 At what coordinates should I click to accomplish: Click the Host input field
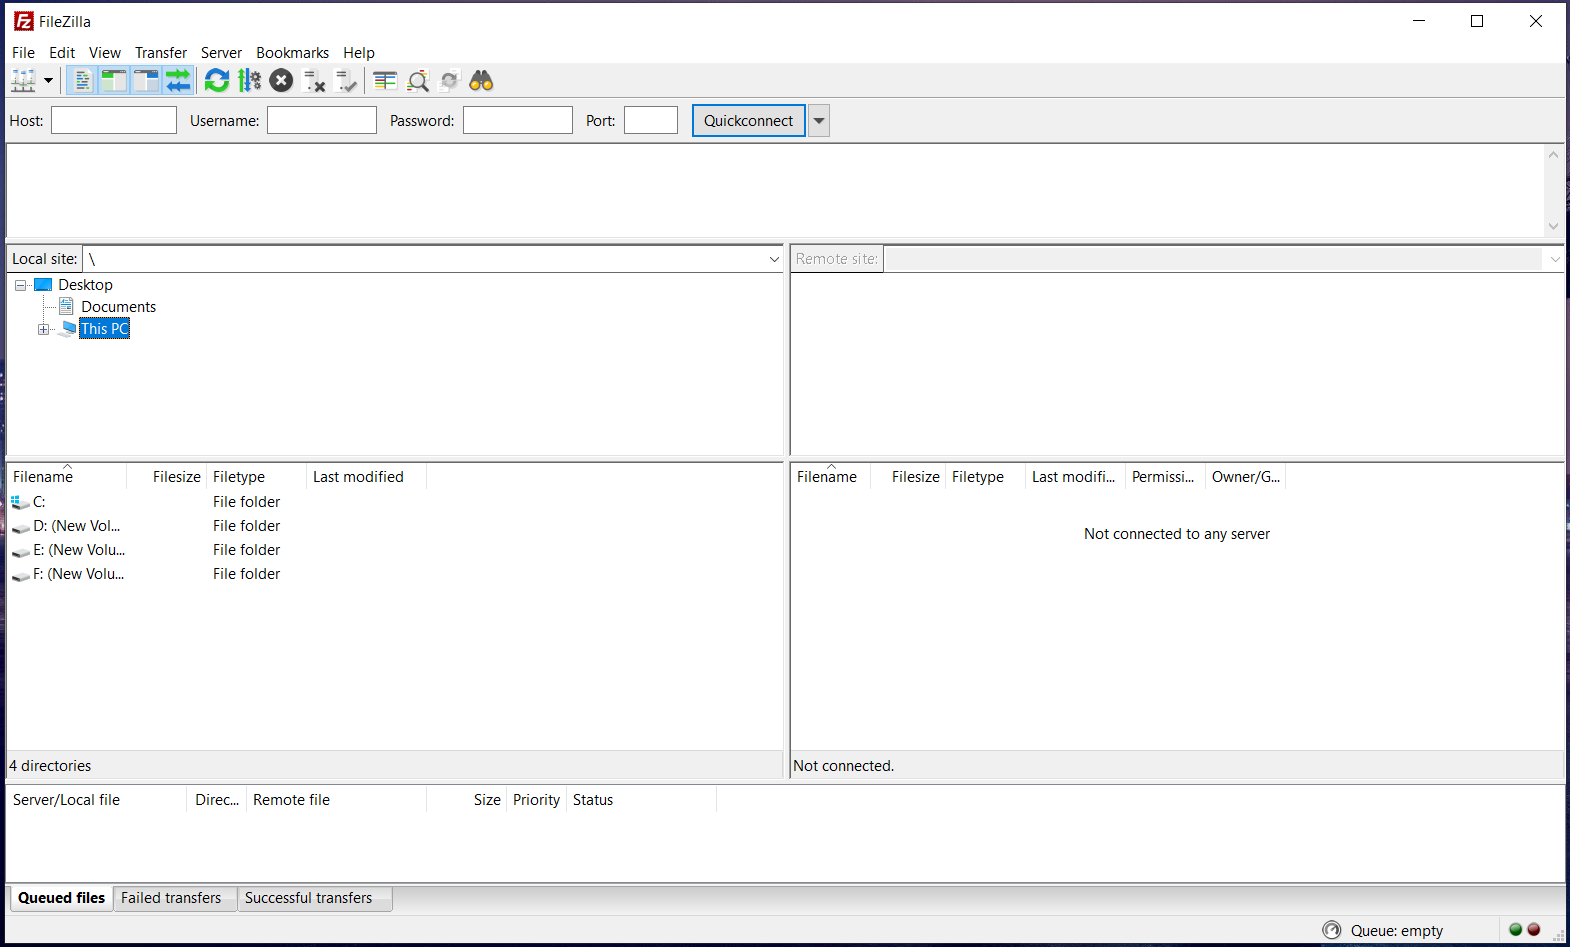(114, 121)
